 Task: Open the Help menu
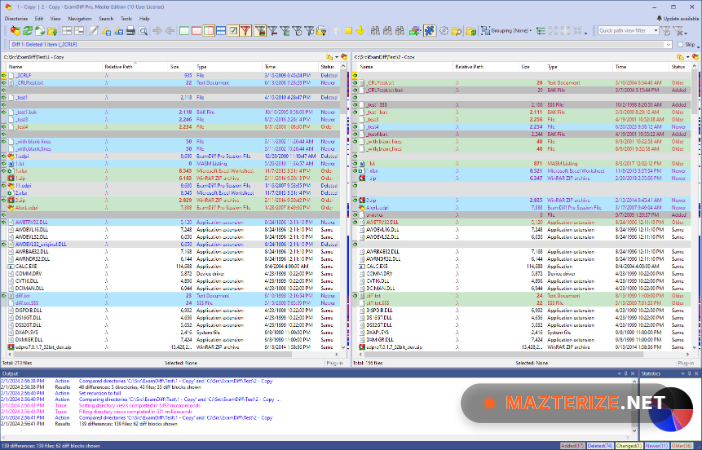point(144,19)
